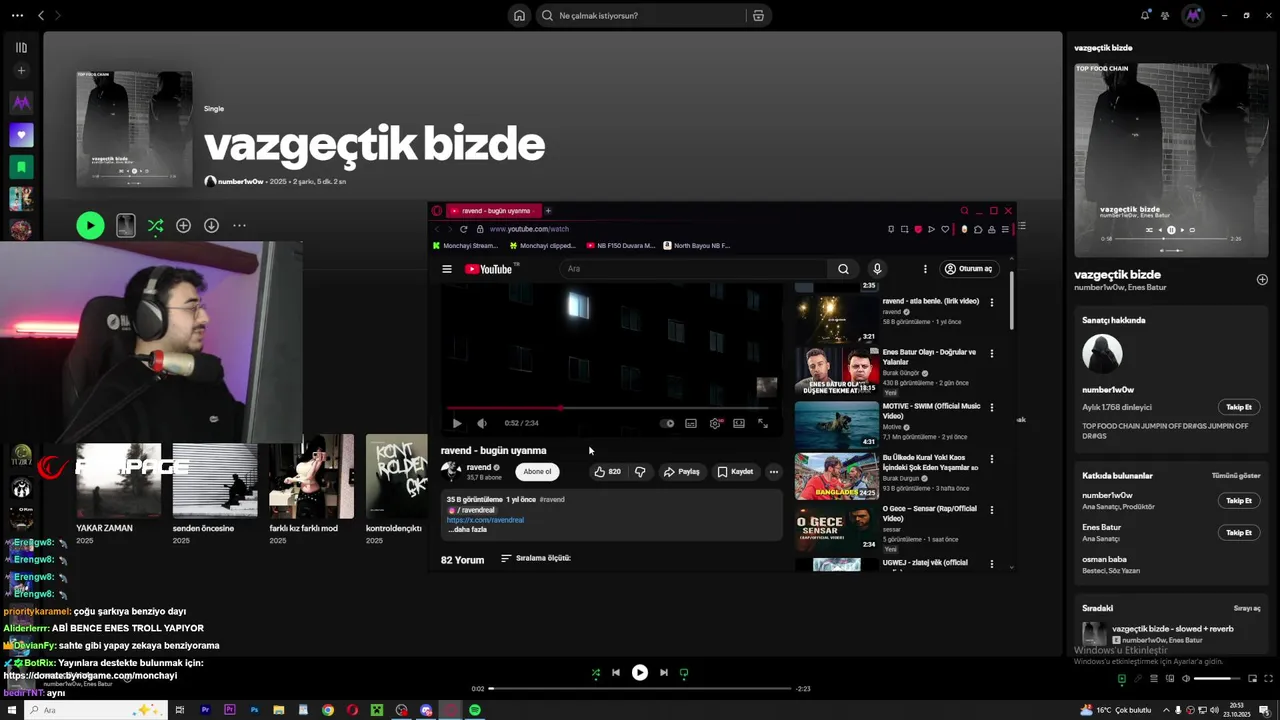The width and height of the screenshot is (1280, 720).
Task: Toggle YouTube autoplay switch
Action: pyautogui.click(x=667, y=423)
